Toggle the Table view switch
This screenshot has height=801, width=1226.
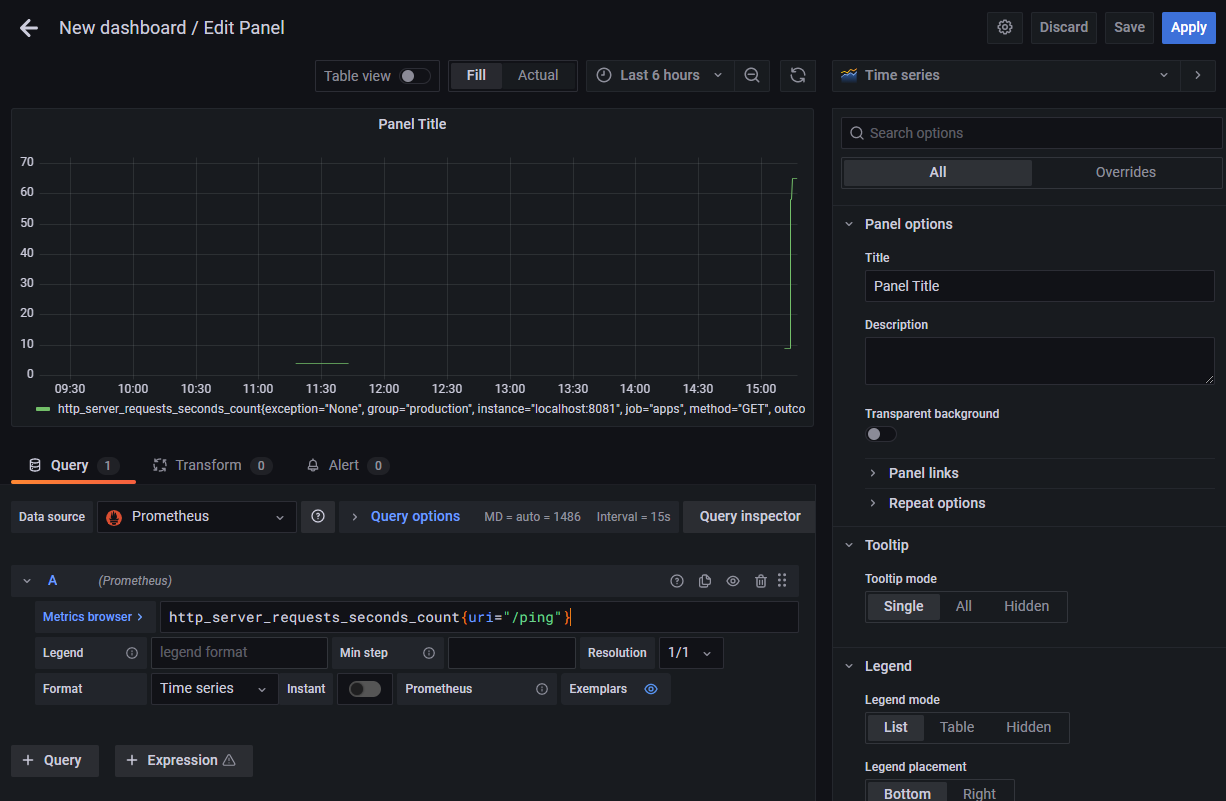tap(415, 76)
